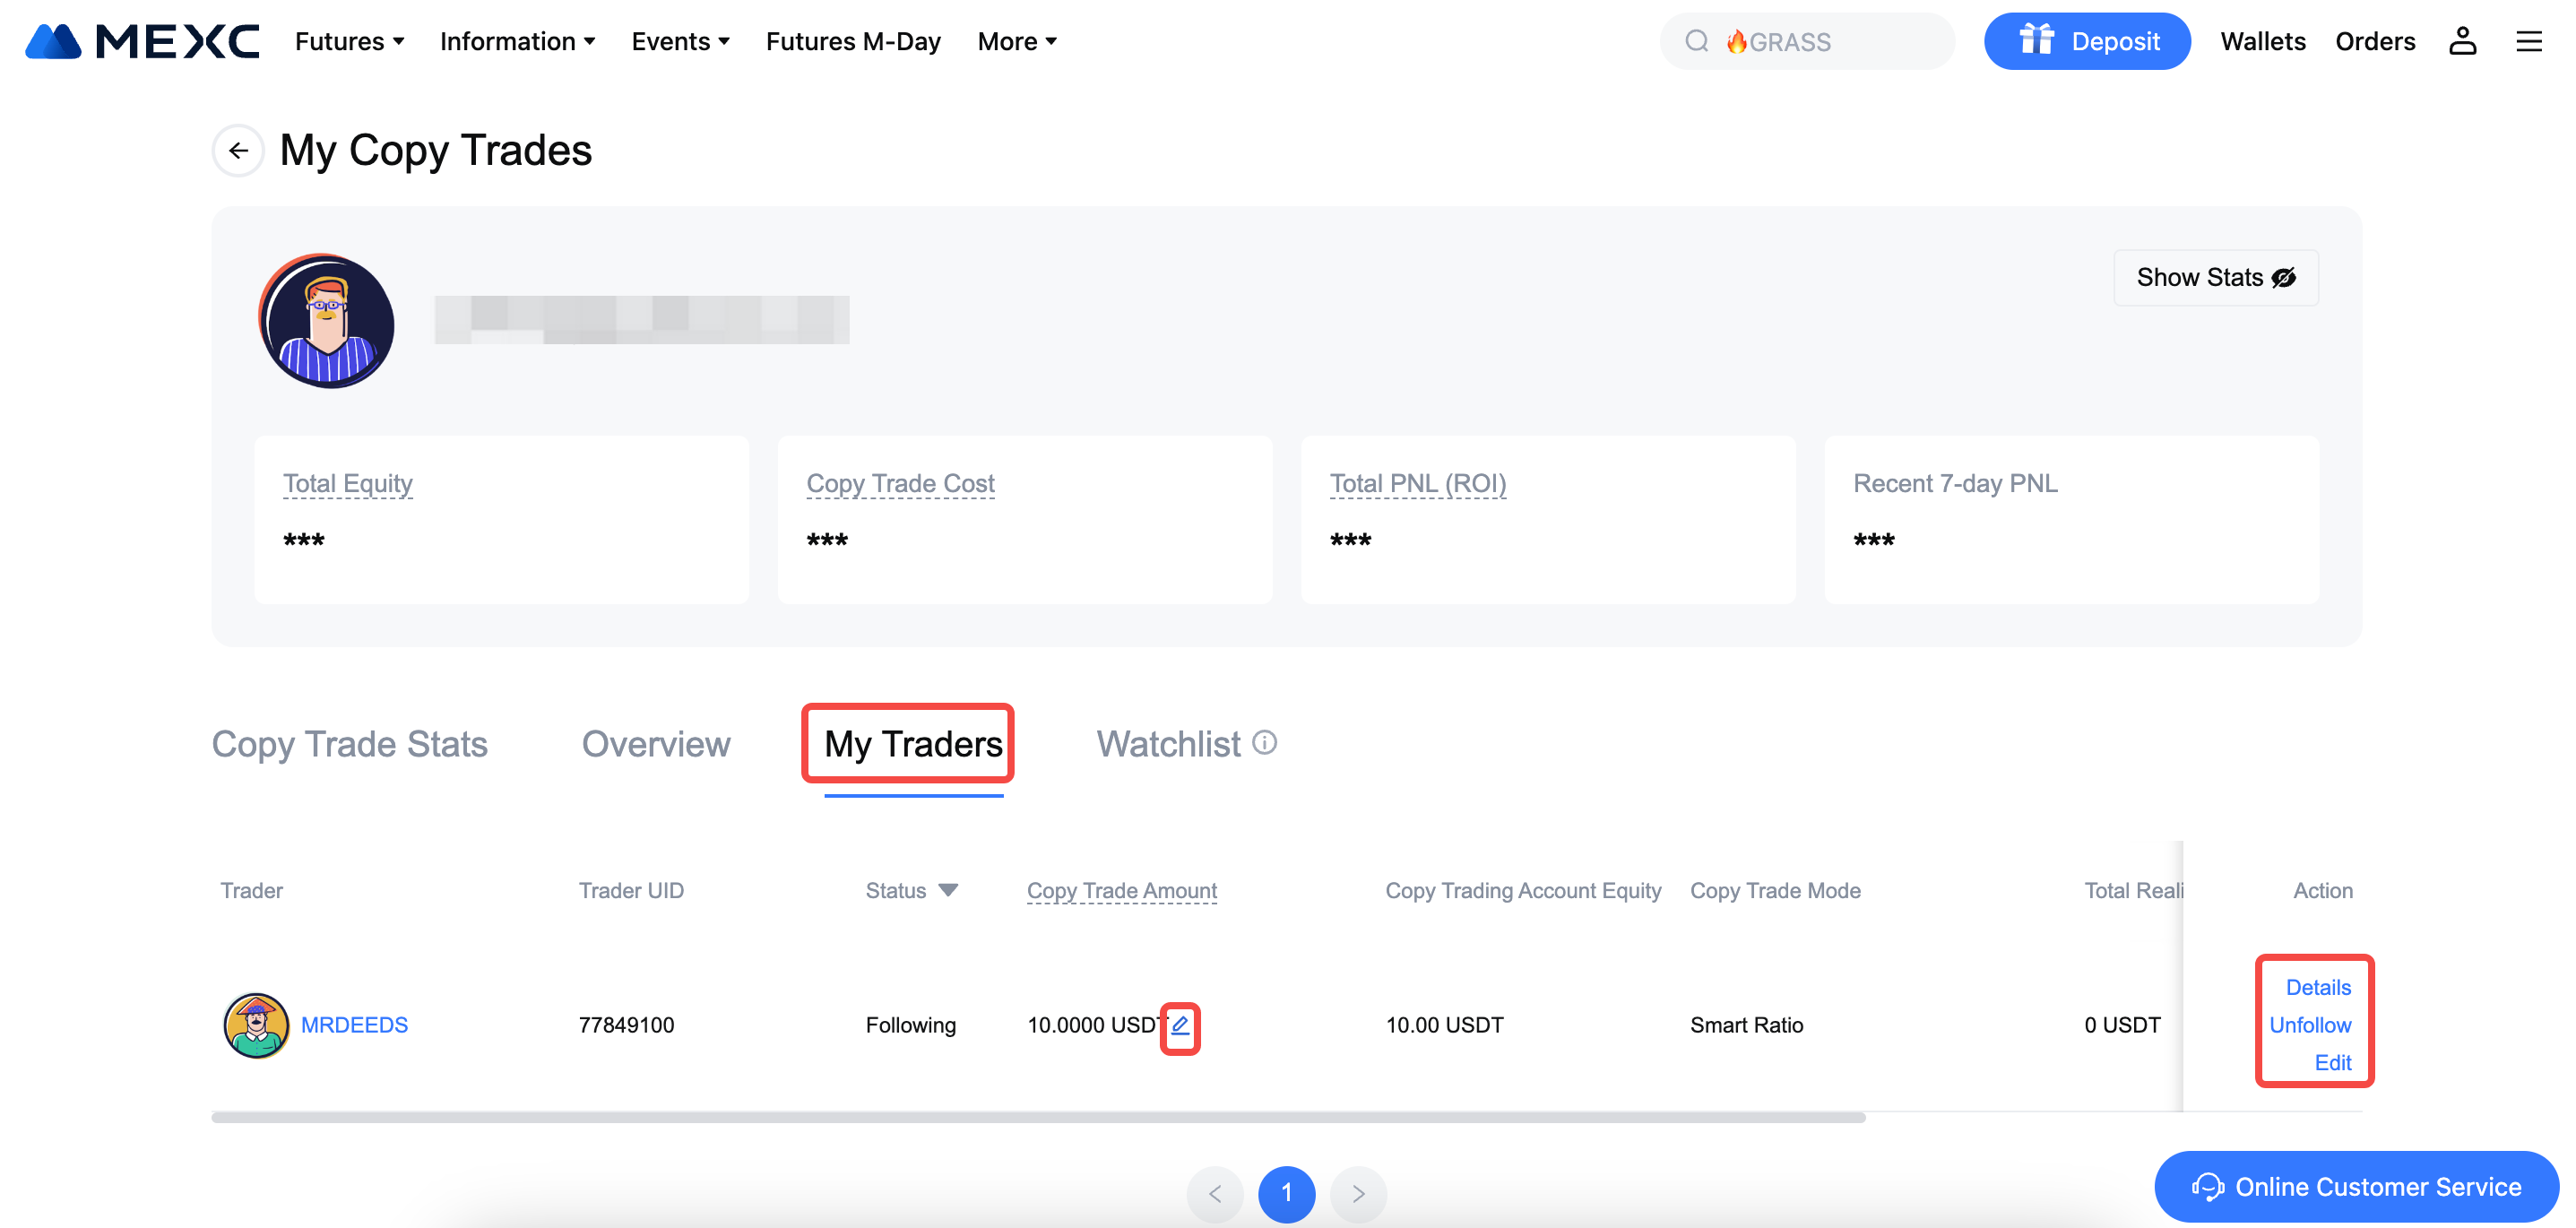This screenshot has width=2576, height=1228.
Task: Switch to the Overview tab
Action: [x=656, y=744]
